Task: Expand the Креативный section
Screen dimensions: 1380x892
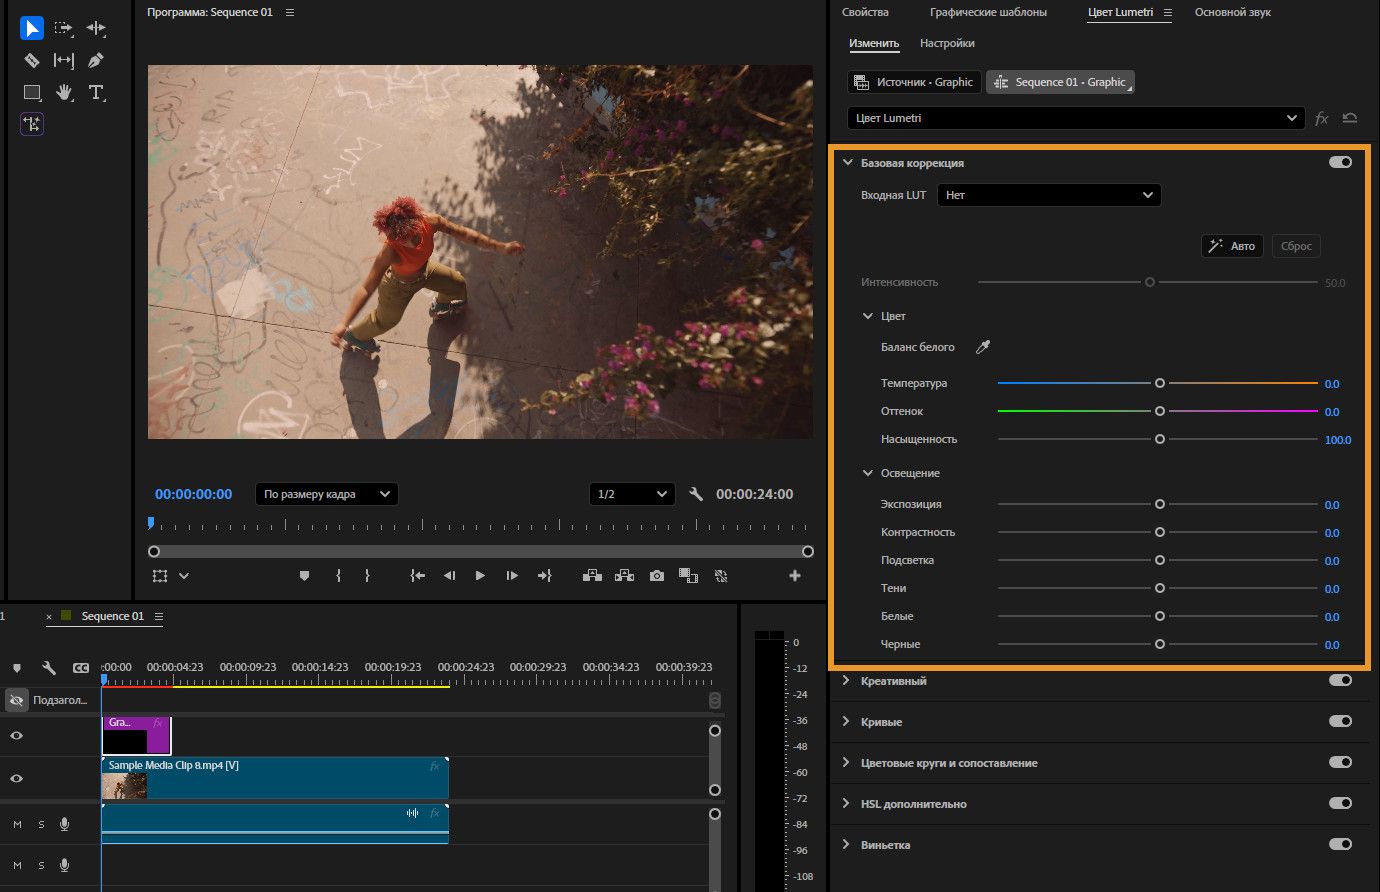Action: pyautogui.click(x=847, y=681)
